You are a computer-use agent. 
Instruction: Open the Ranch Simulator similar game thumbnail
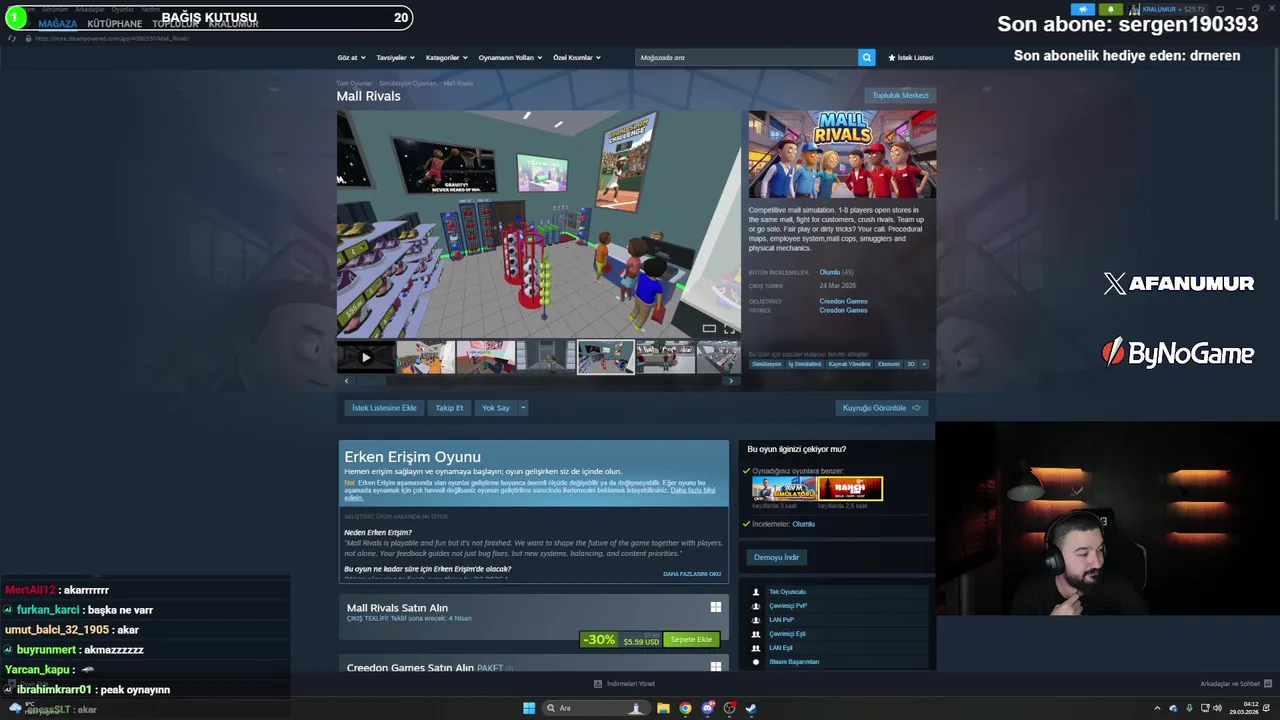[x=850, y=488]
